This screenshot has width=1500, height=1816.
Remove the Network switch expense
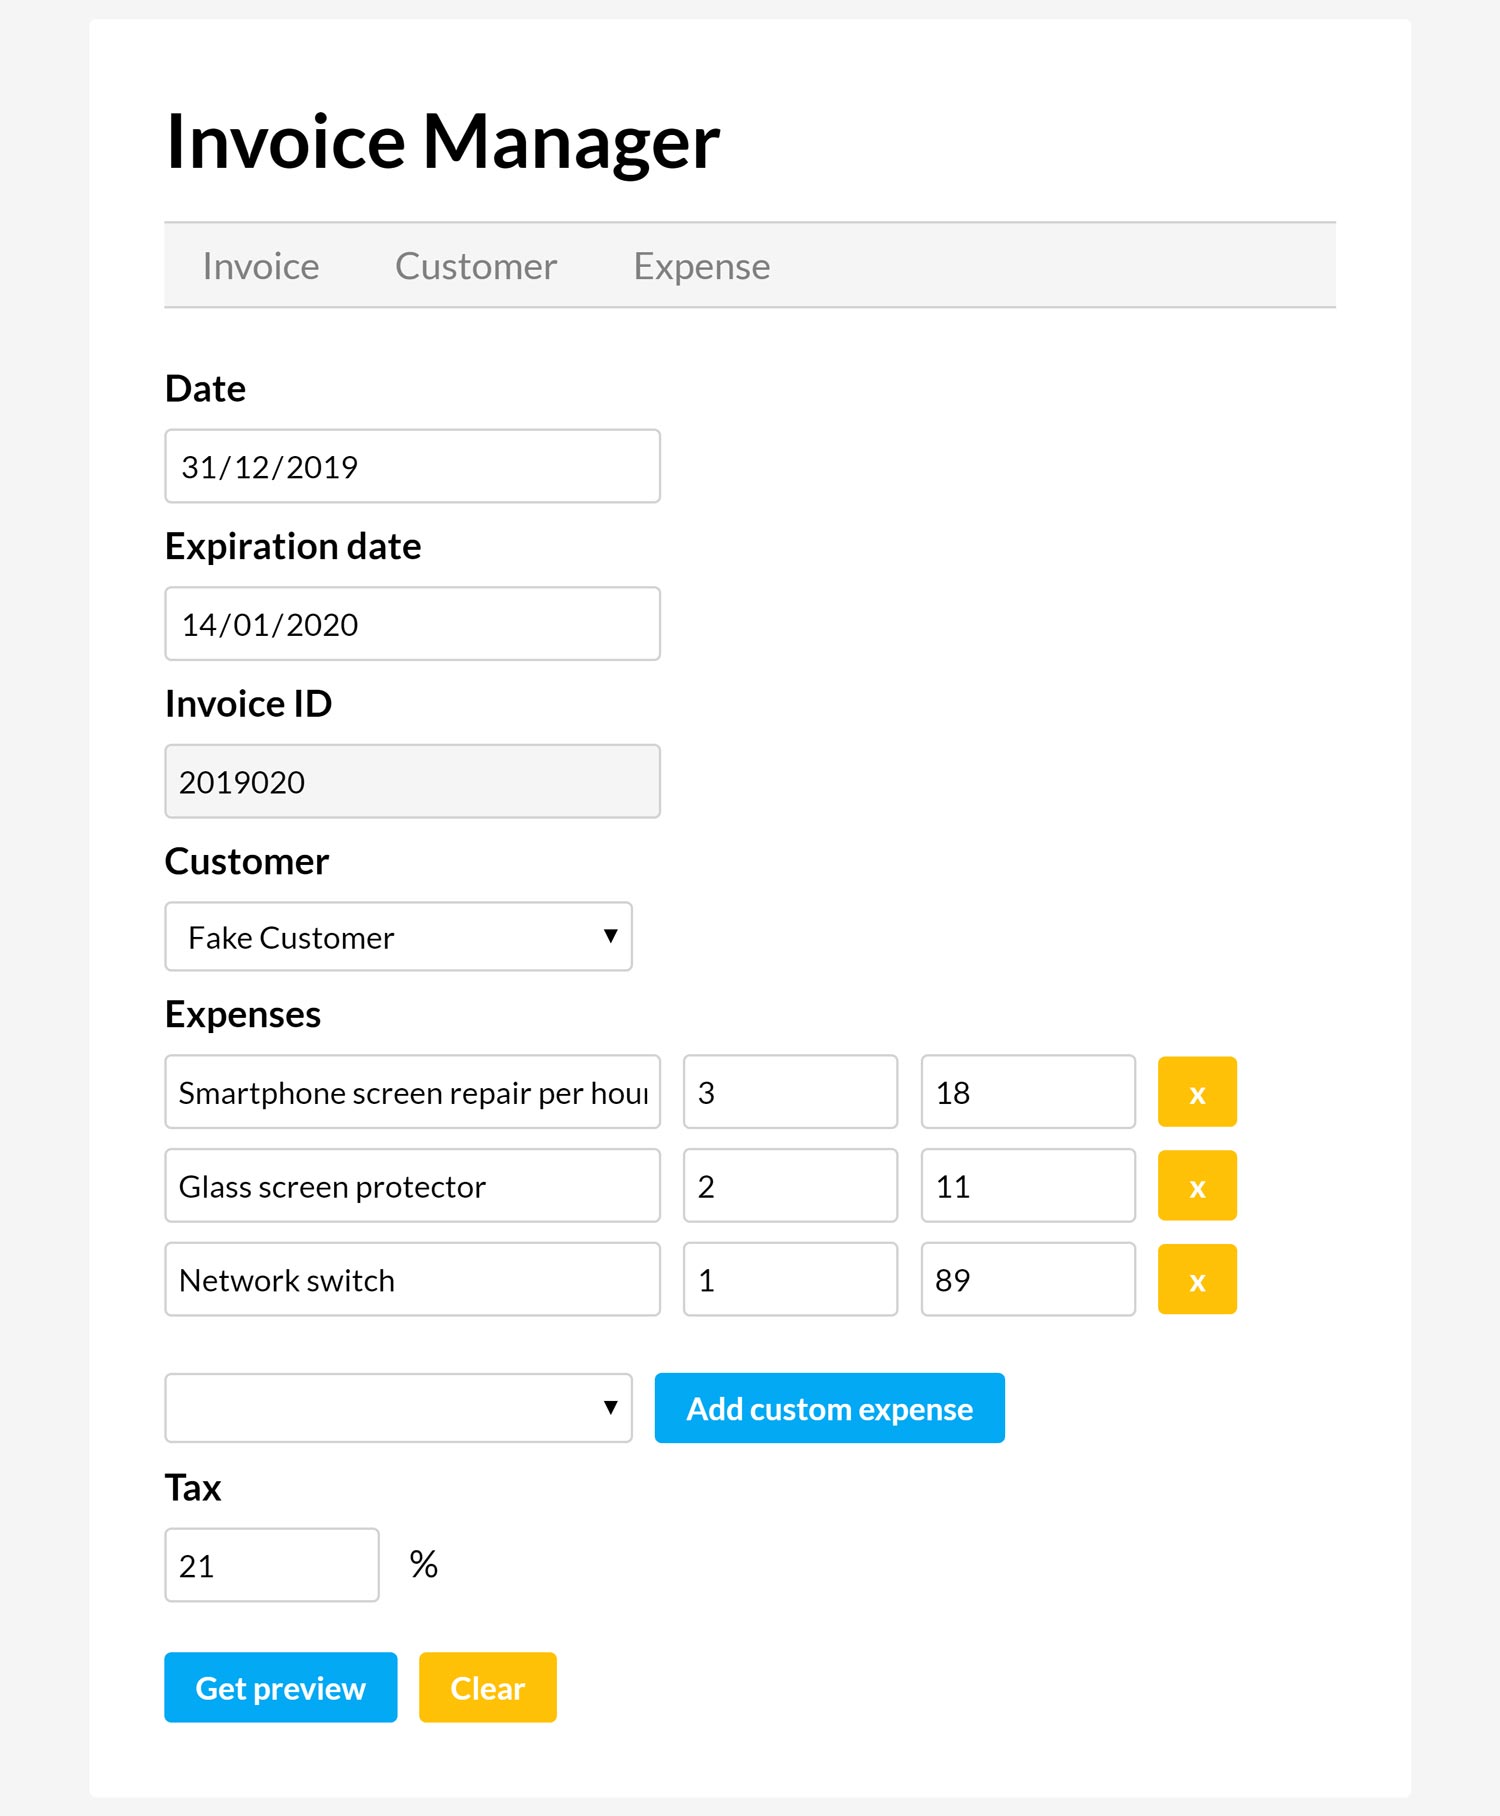point(1197,1279)
